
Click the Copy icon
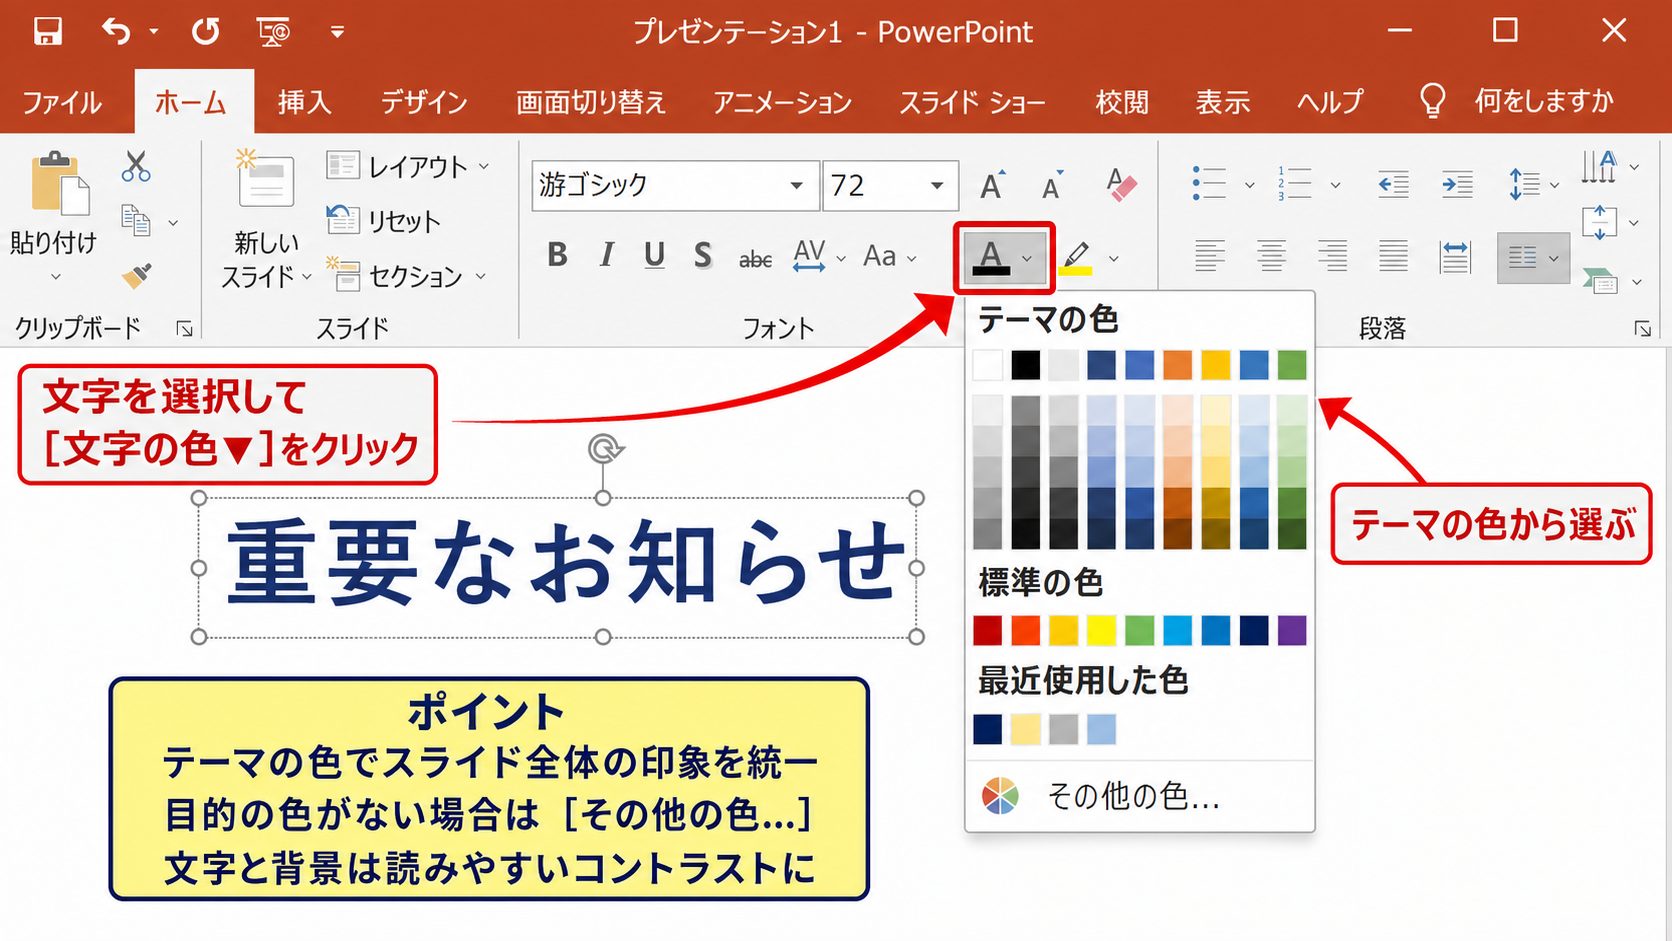tap(135, 221)
